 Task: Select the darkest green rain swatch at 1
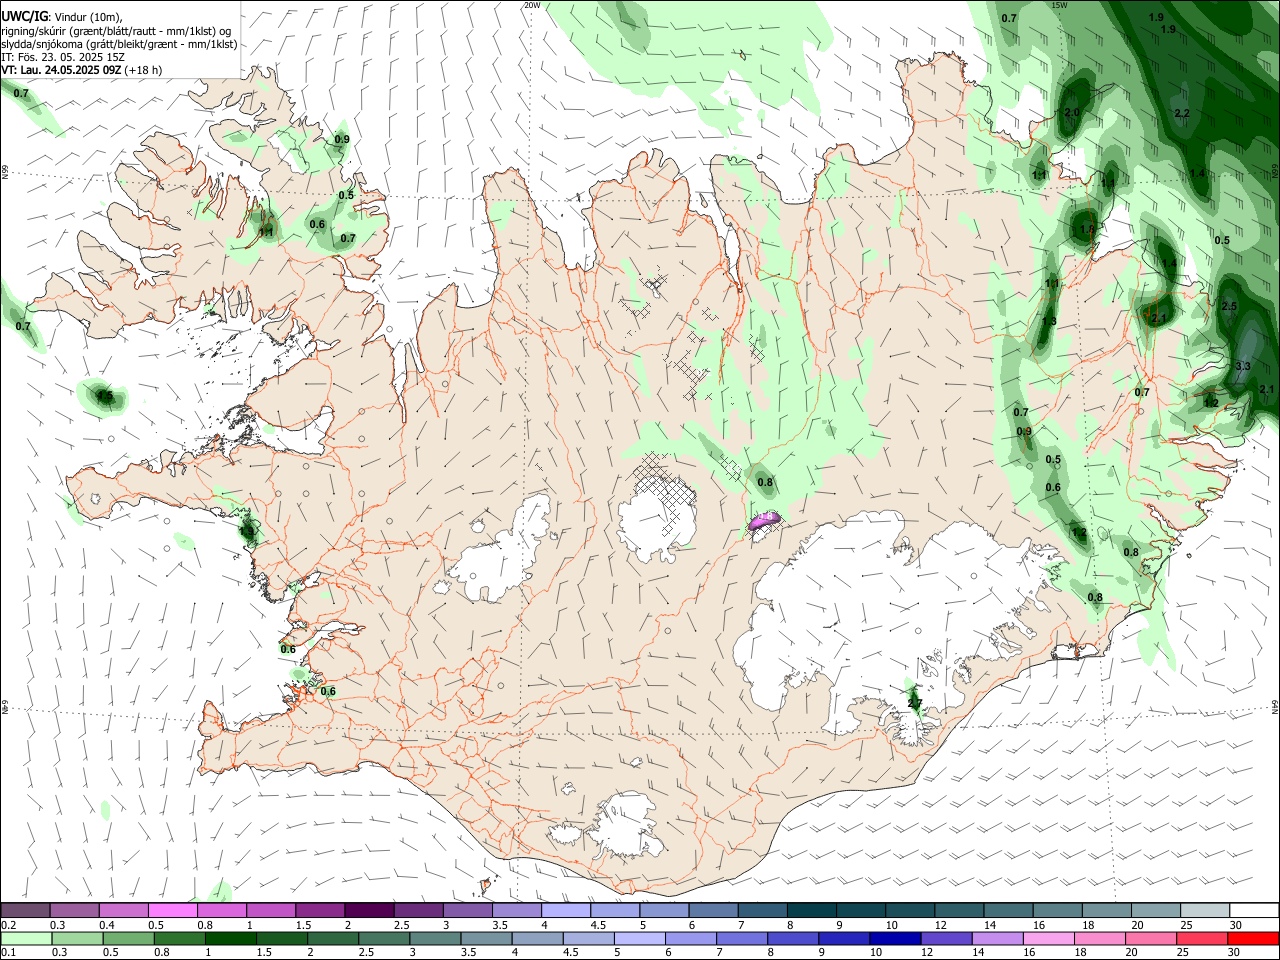click(230, 939)
